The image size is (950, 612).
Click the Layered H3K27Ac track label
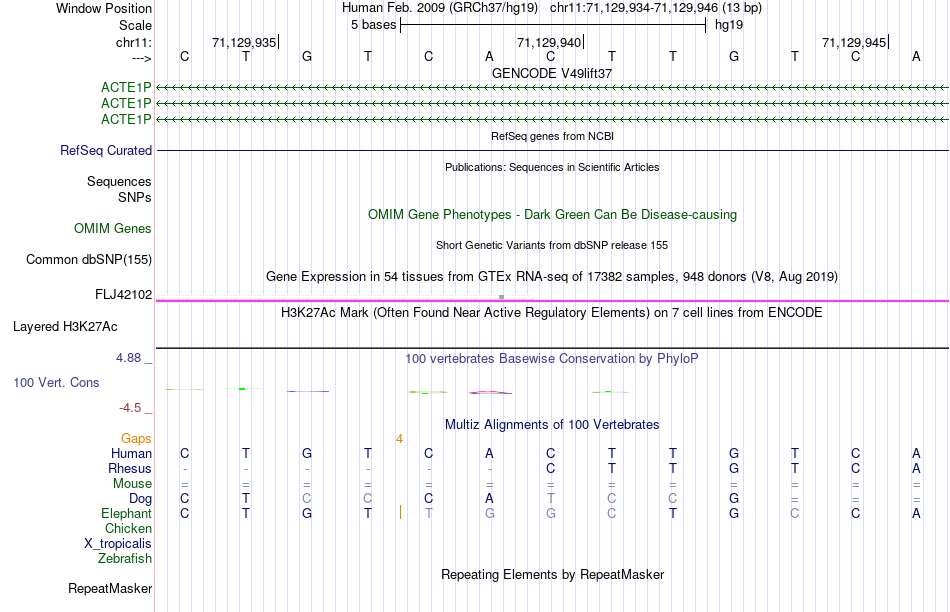click(65, 327)
